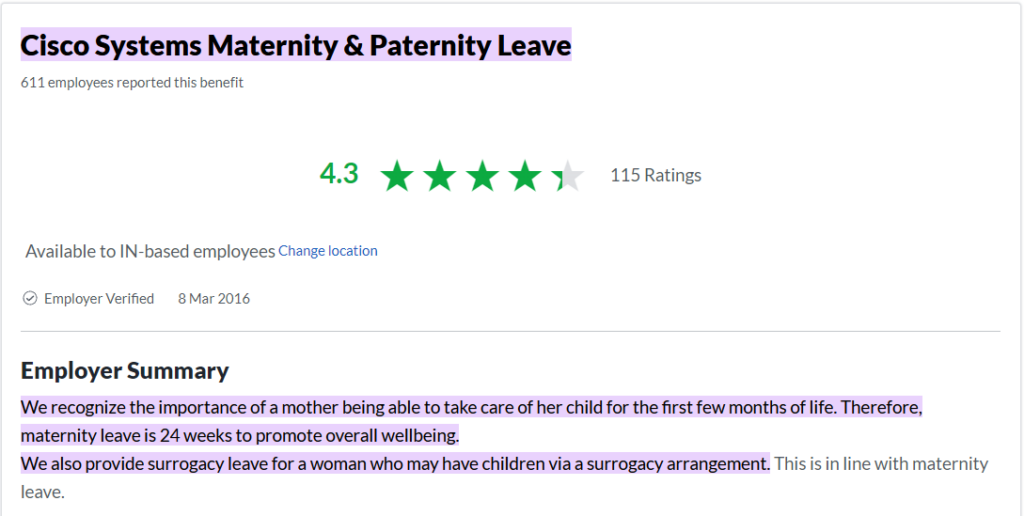The width and height of the screenshot is (1024, 516).
Task: Click the fourth green rating star
Action: (x=525, y=176)
